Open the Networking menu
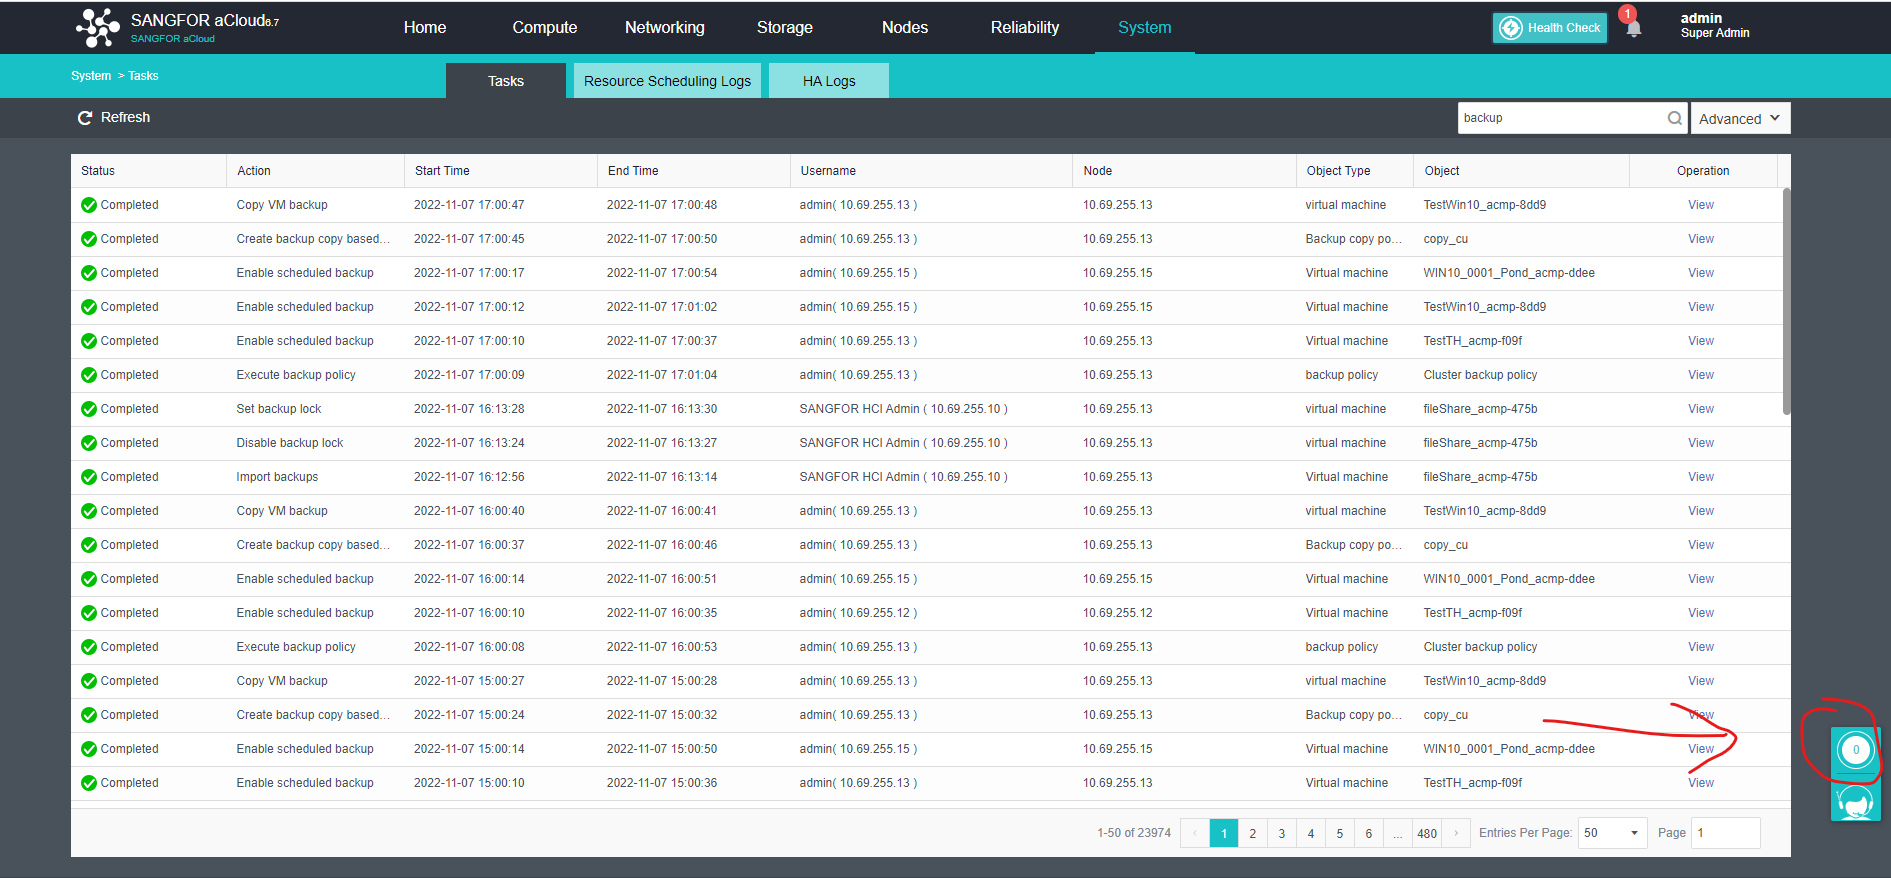1891x878 pixels. pyautogui.click(x=665, y=28)
